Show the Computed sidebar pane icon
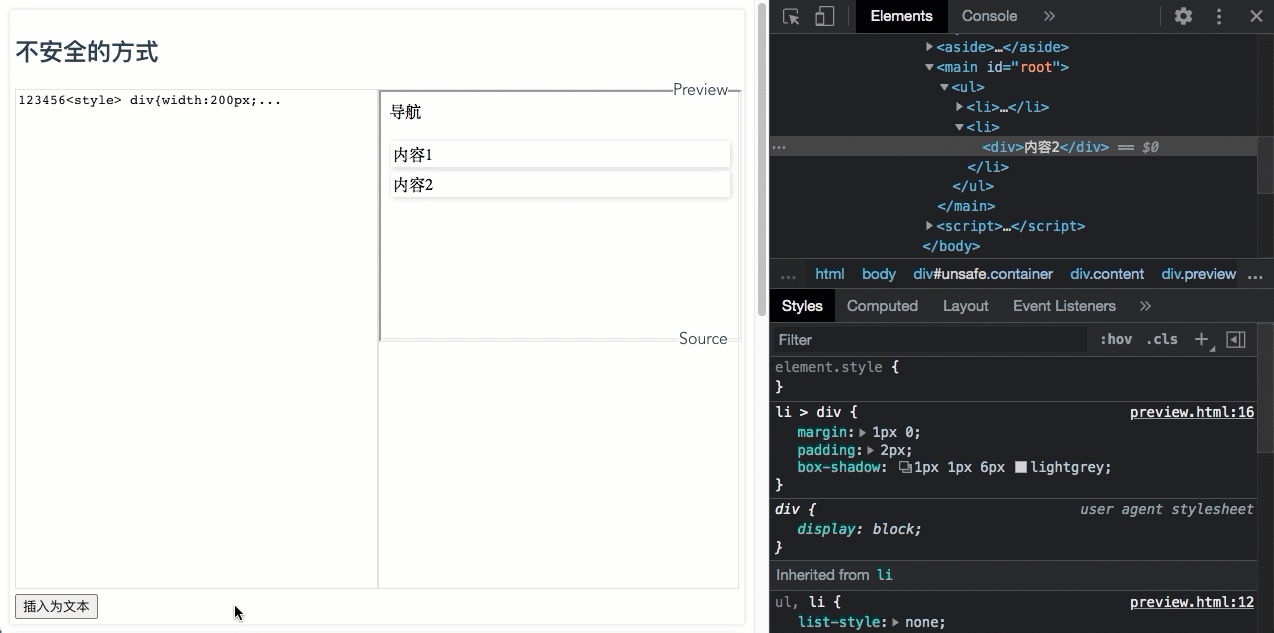1274x633 pixels. click(1235, 339)
